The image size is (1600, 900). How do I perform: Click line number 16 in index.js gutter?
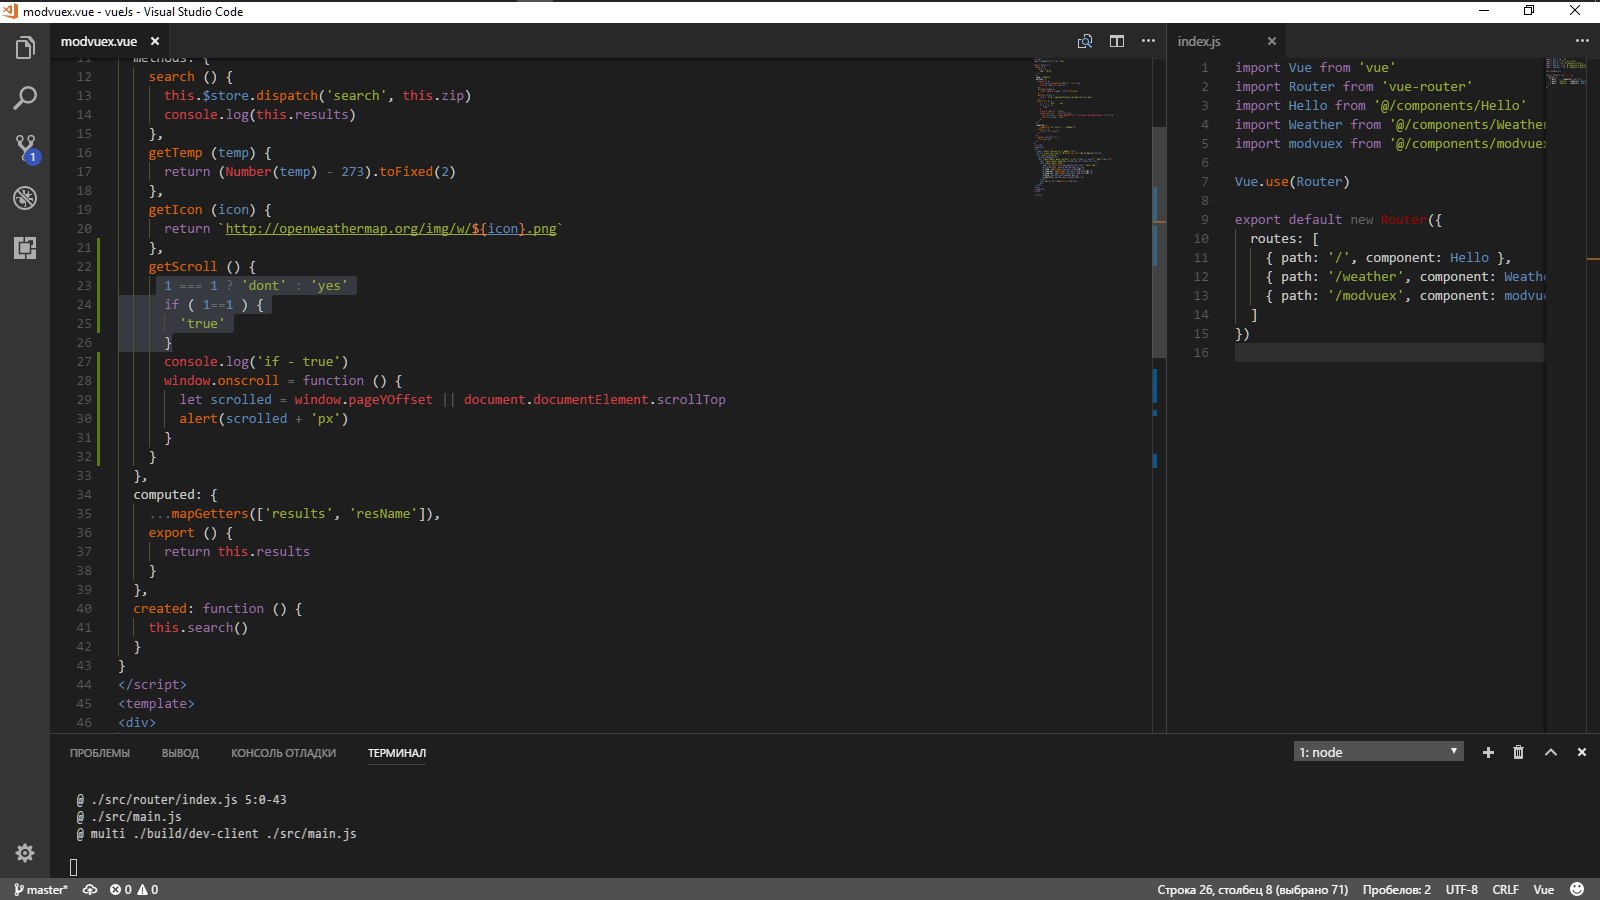(x=1201, y=352)
